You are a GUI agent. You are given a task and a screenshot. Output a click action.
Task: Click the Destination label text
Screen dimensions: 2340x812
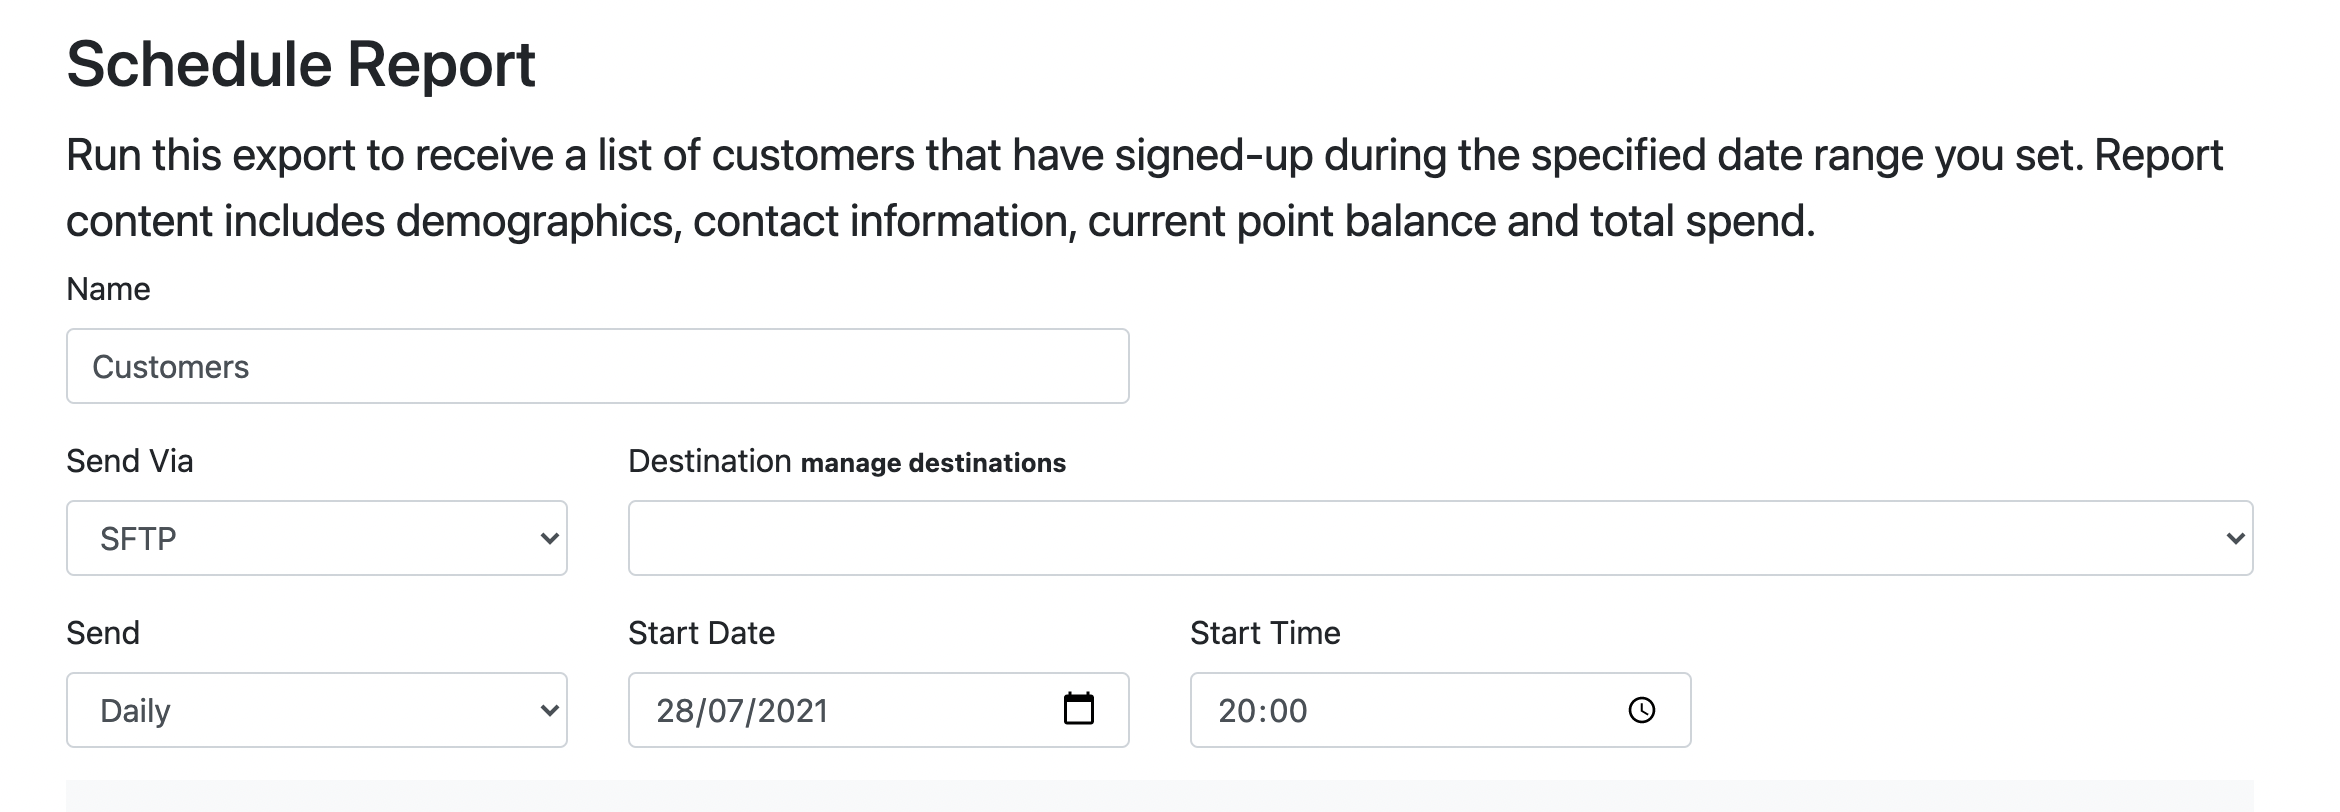[x=710, y=461]
